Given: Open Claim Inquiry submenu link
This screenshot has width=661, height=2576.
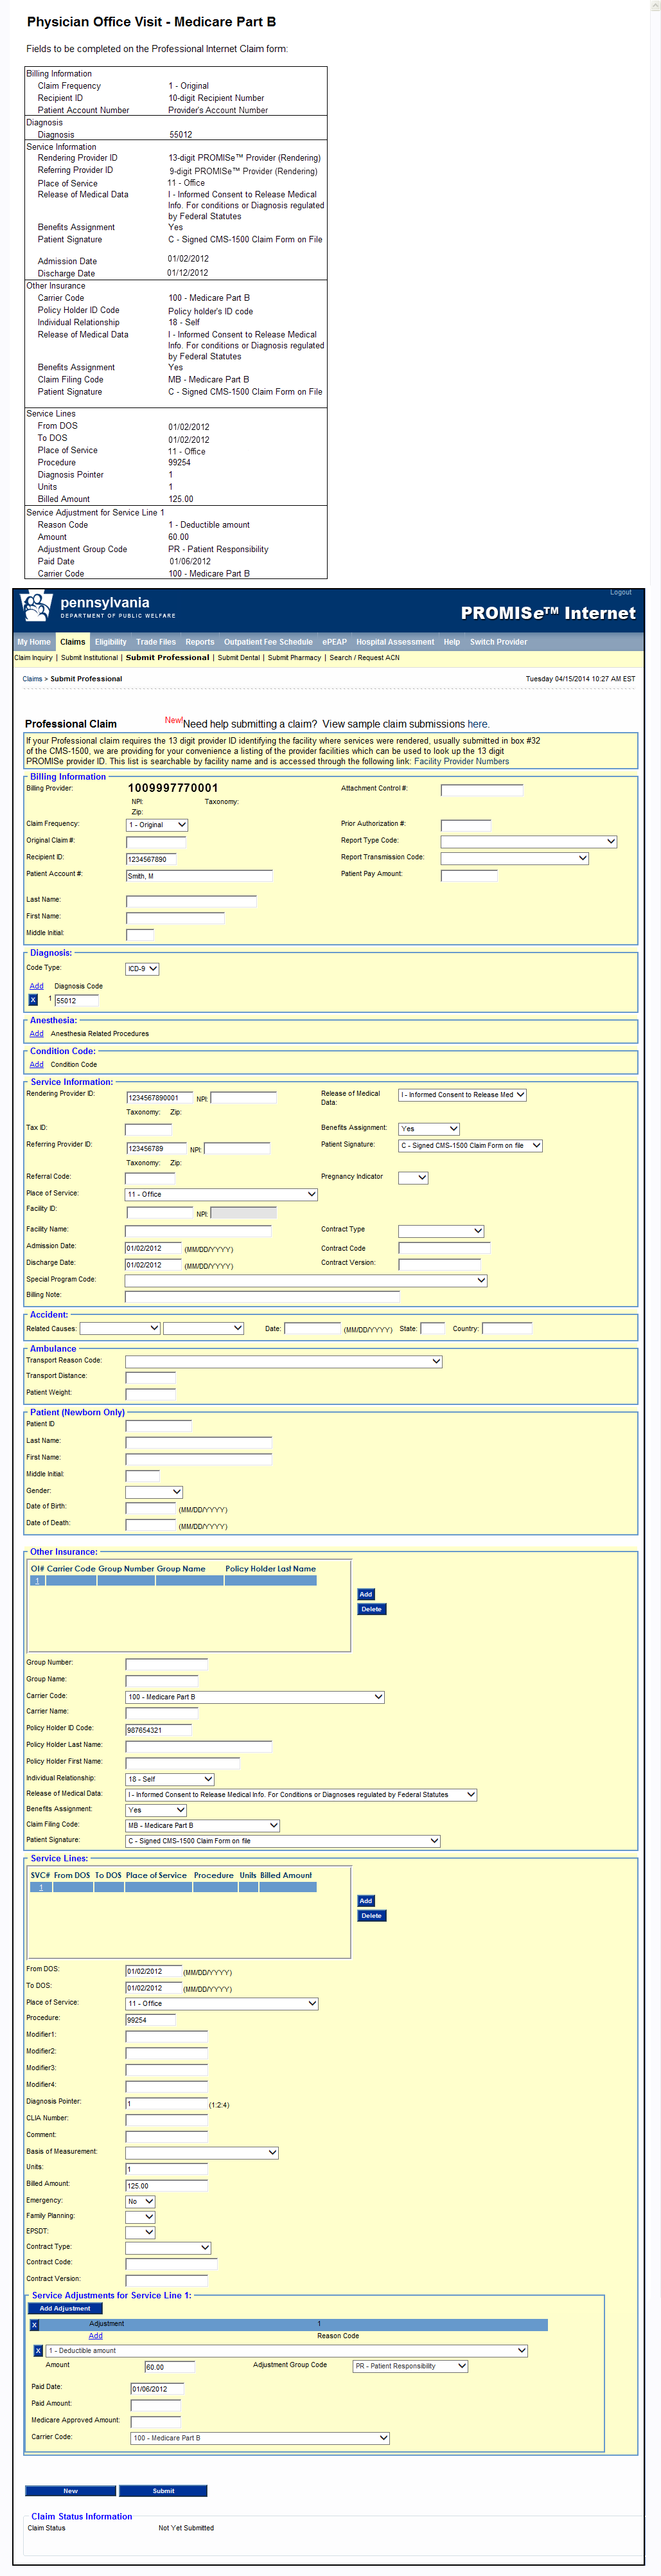Looking at the screenshot, I should point(34,658).
